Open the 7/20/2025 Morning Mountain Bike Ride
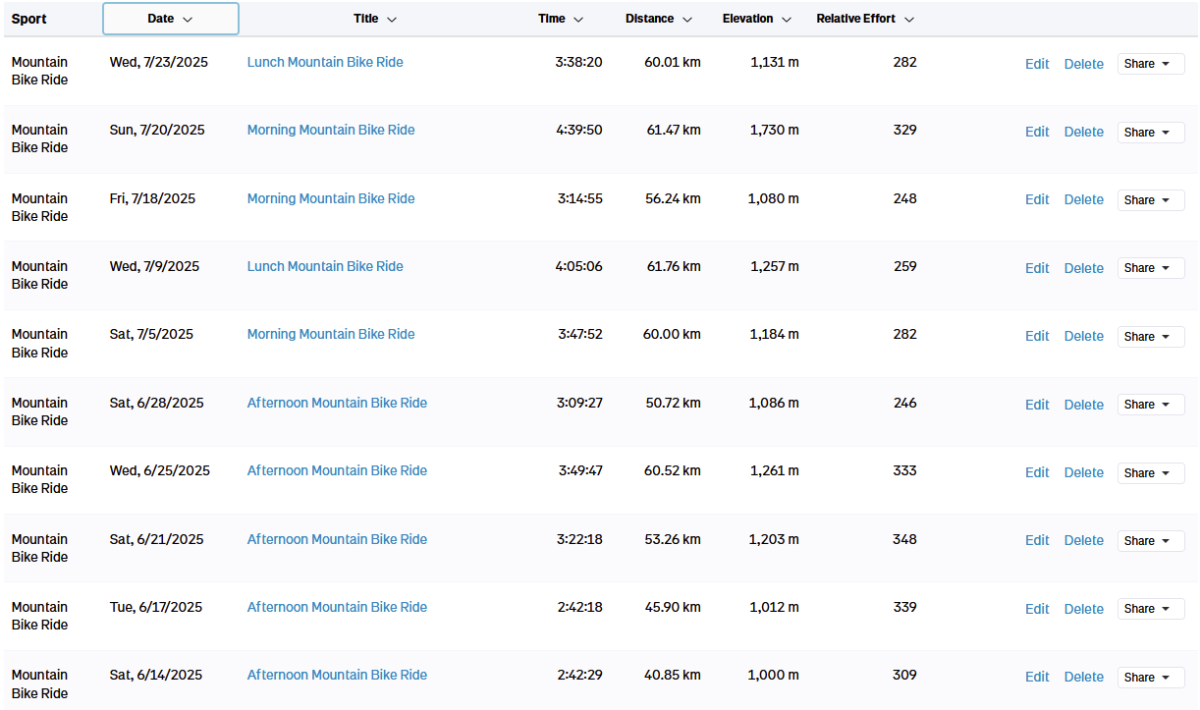This screenshot has height=710, width=1200. 331,130
